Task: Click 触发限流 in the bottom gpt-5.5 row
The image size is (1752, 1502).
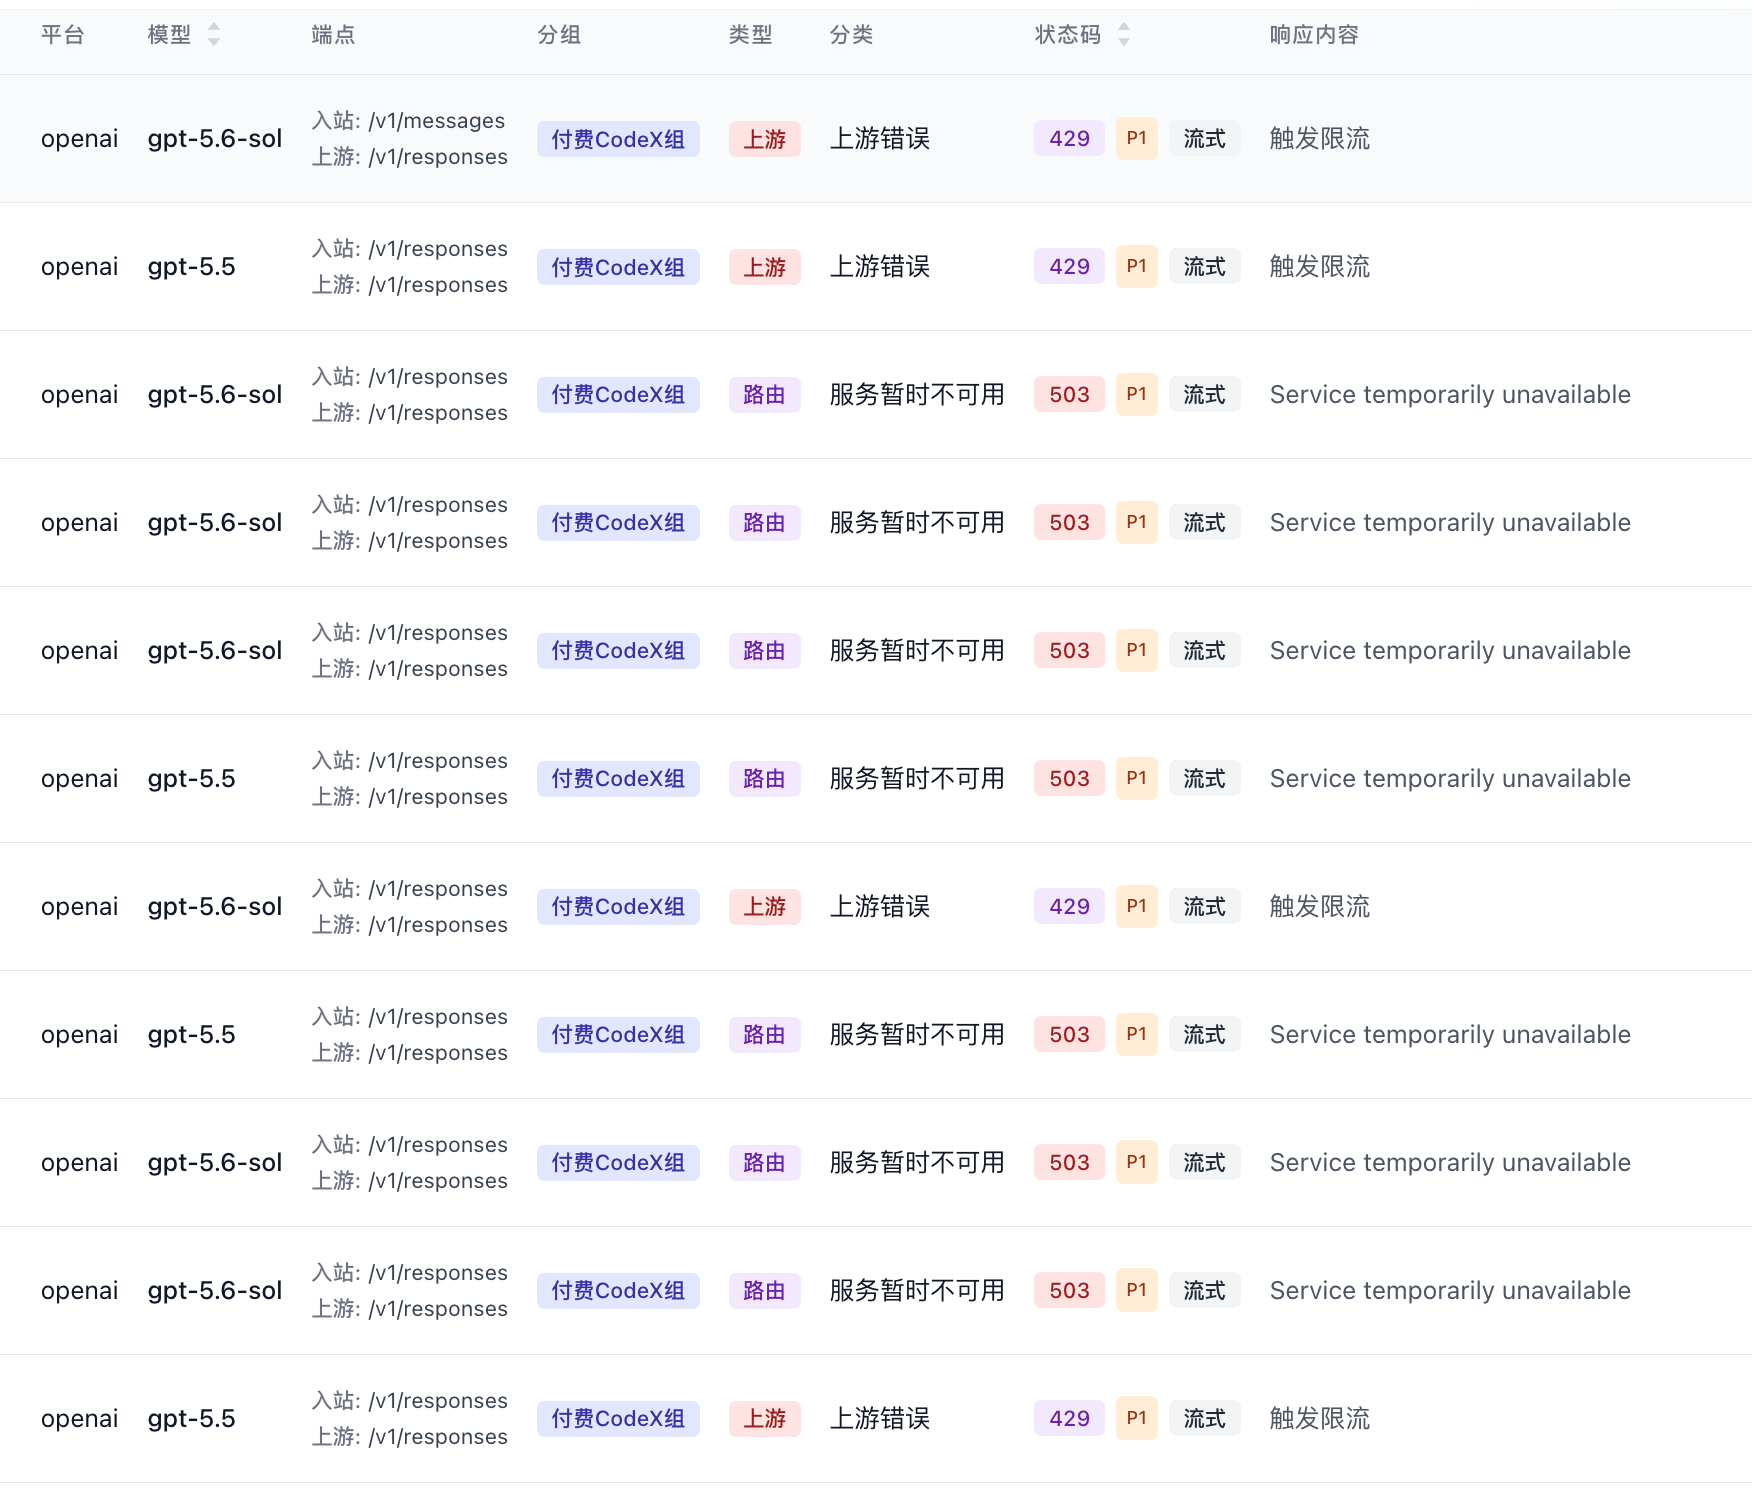Action: (x=1320, y=1419)
